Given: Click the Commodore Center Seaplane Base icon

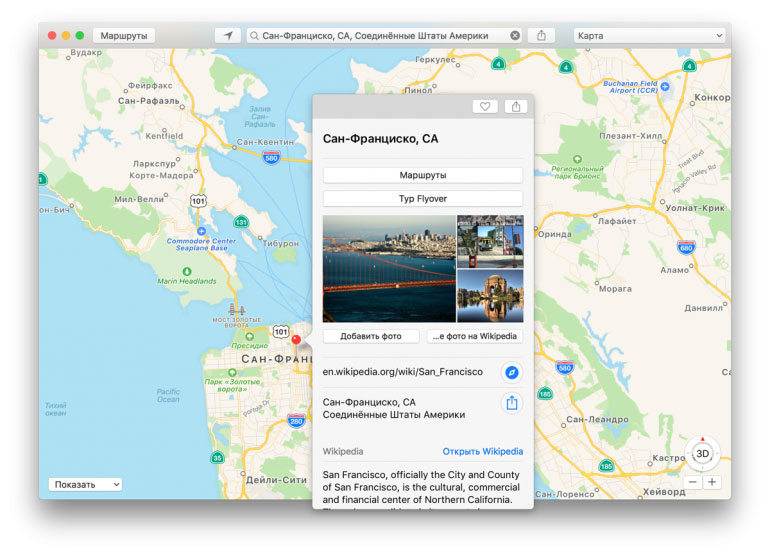Looking at the screenshot, I should (201, 231).
